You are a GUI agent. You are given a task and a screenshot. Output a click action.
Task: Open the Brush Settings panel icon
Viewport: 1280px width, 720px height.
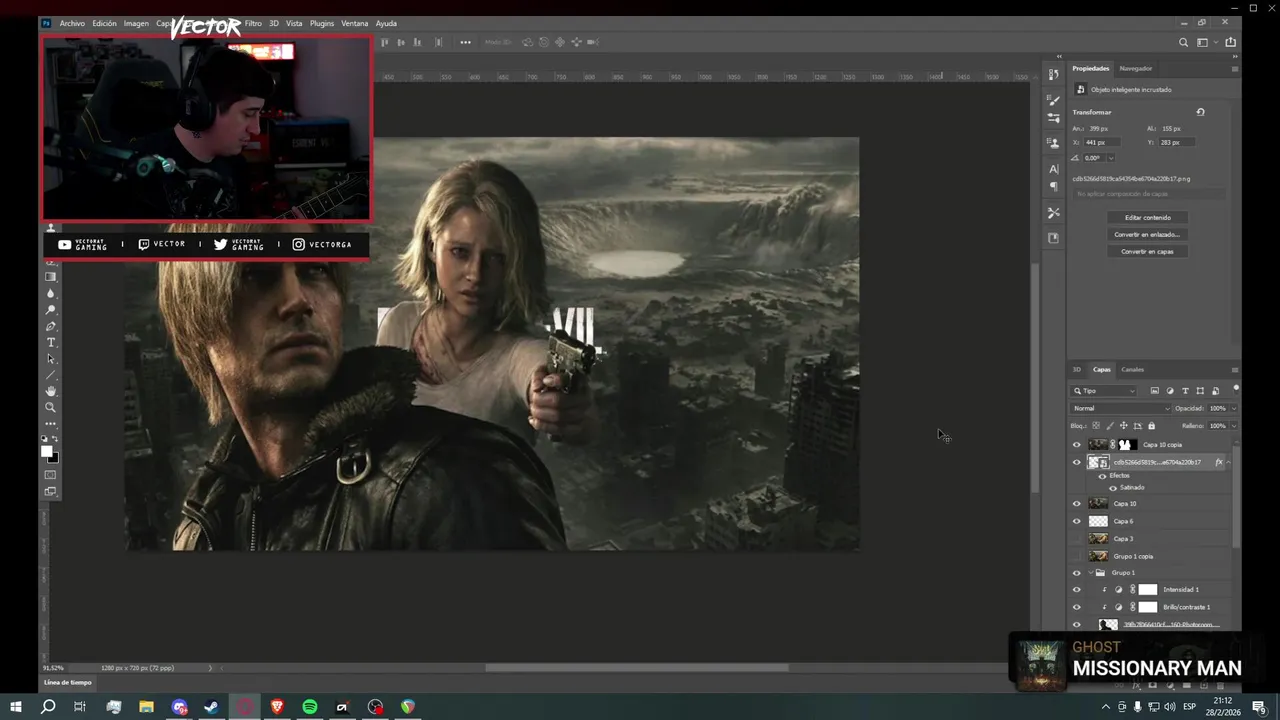click(1053, 100)
